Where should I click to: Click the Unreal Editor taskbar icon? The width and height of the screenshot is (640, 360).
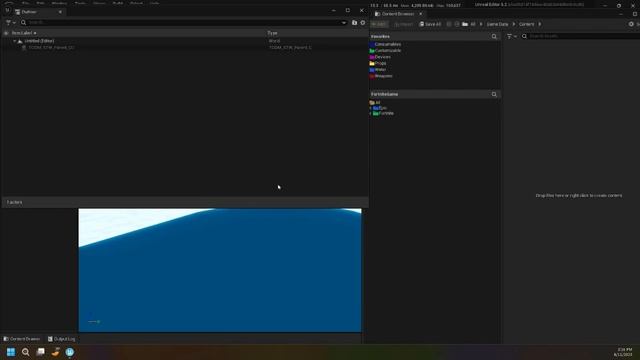pyautogui.click(x=70, y=352)
